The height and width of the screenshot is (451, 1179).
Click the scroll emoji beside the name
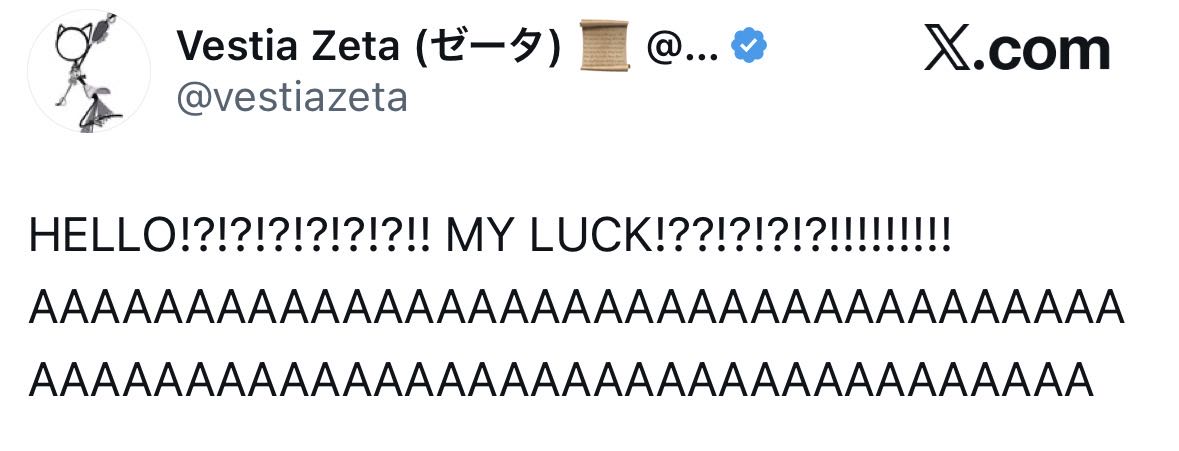tap(605, 46)
